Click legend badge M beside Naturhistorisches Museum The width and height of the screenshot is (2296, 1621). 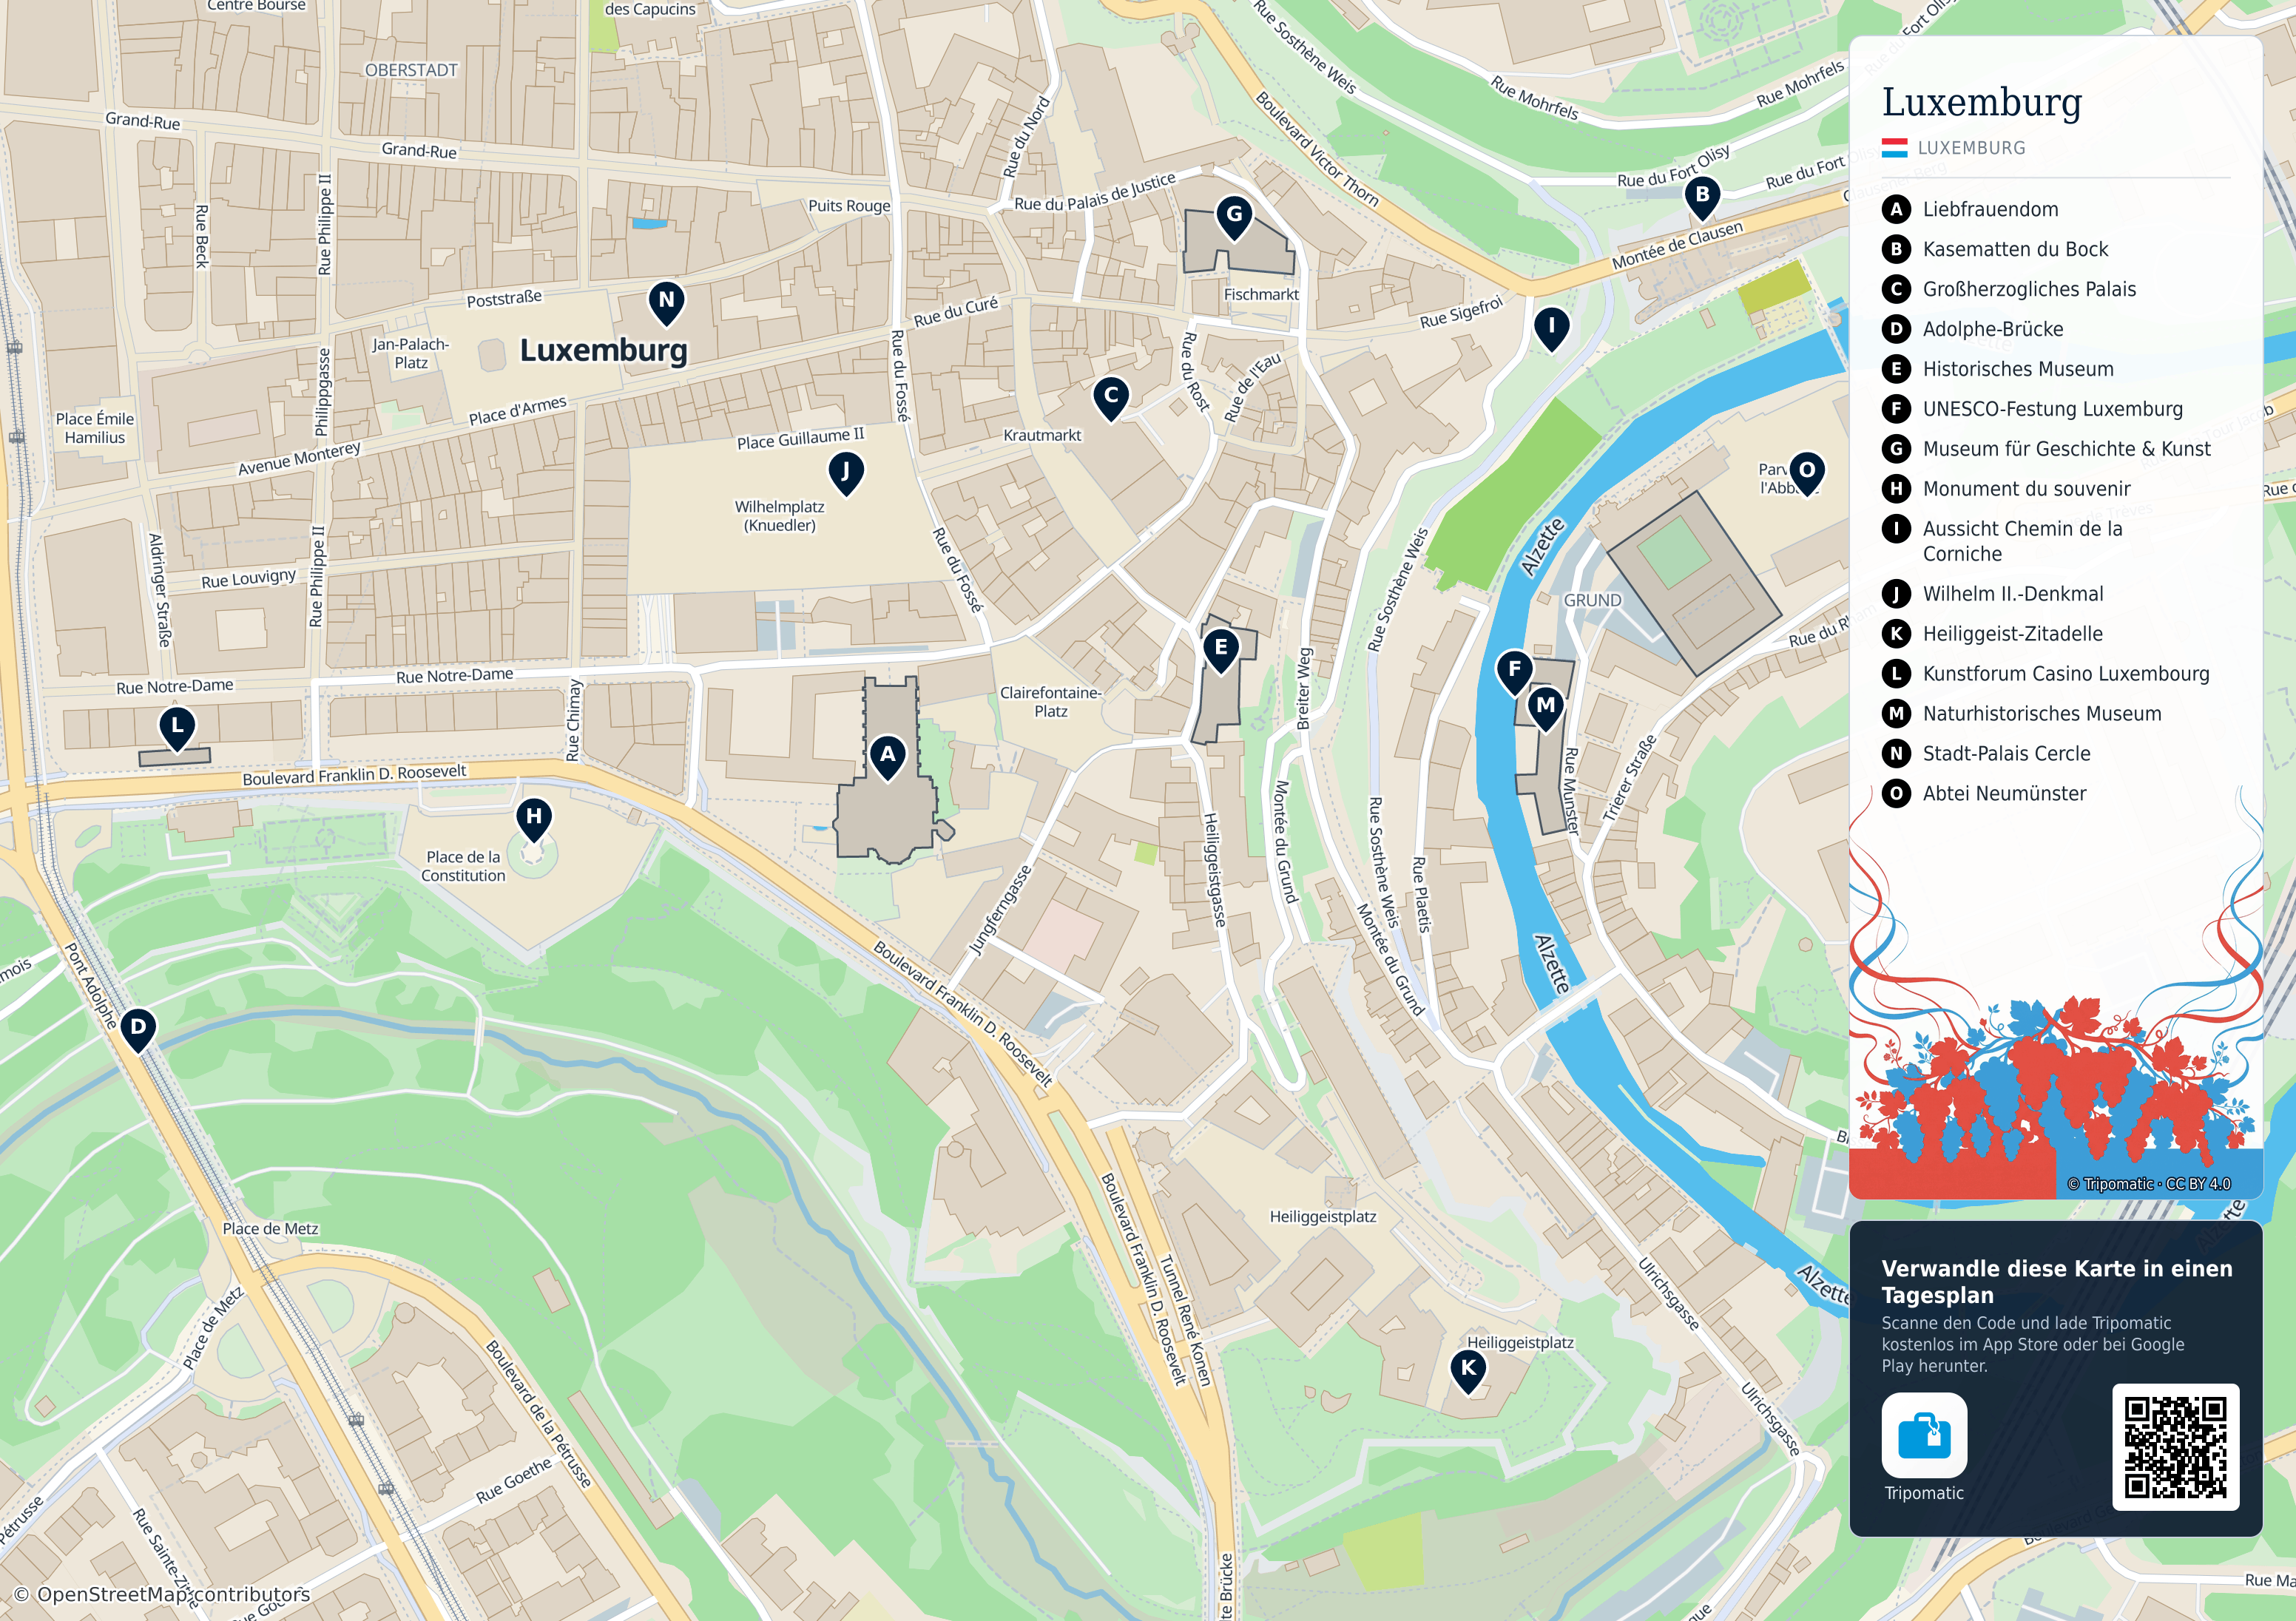tap(1896, 713)
